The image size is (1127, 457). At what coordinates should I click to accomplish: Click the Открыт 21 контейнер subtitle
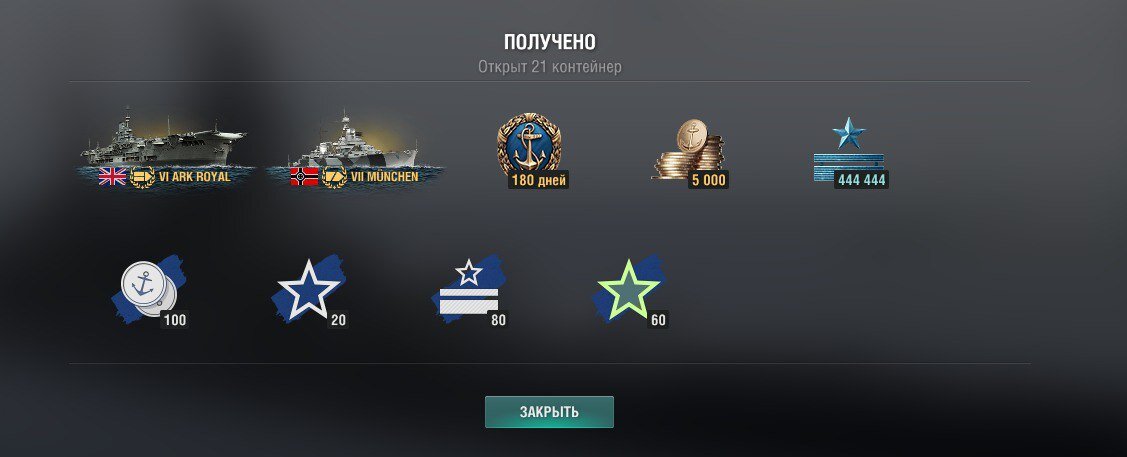coord(550,67)
